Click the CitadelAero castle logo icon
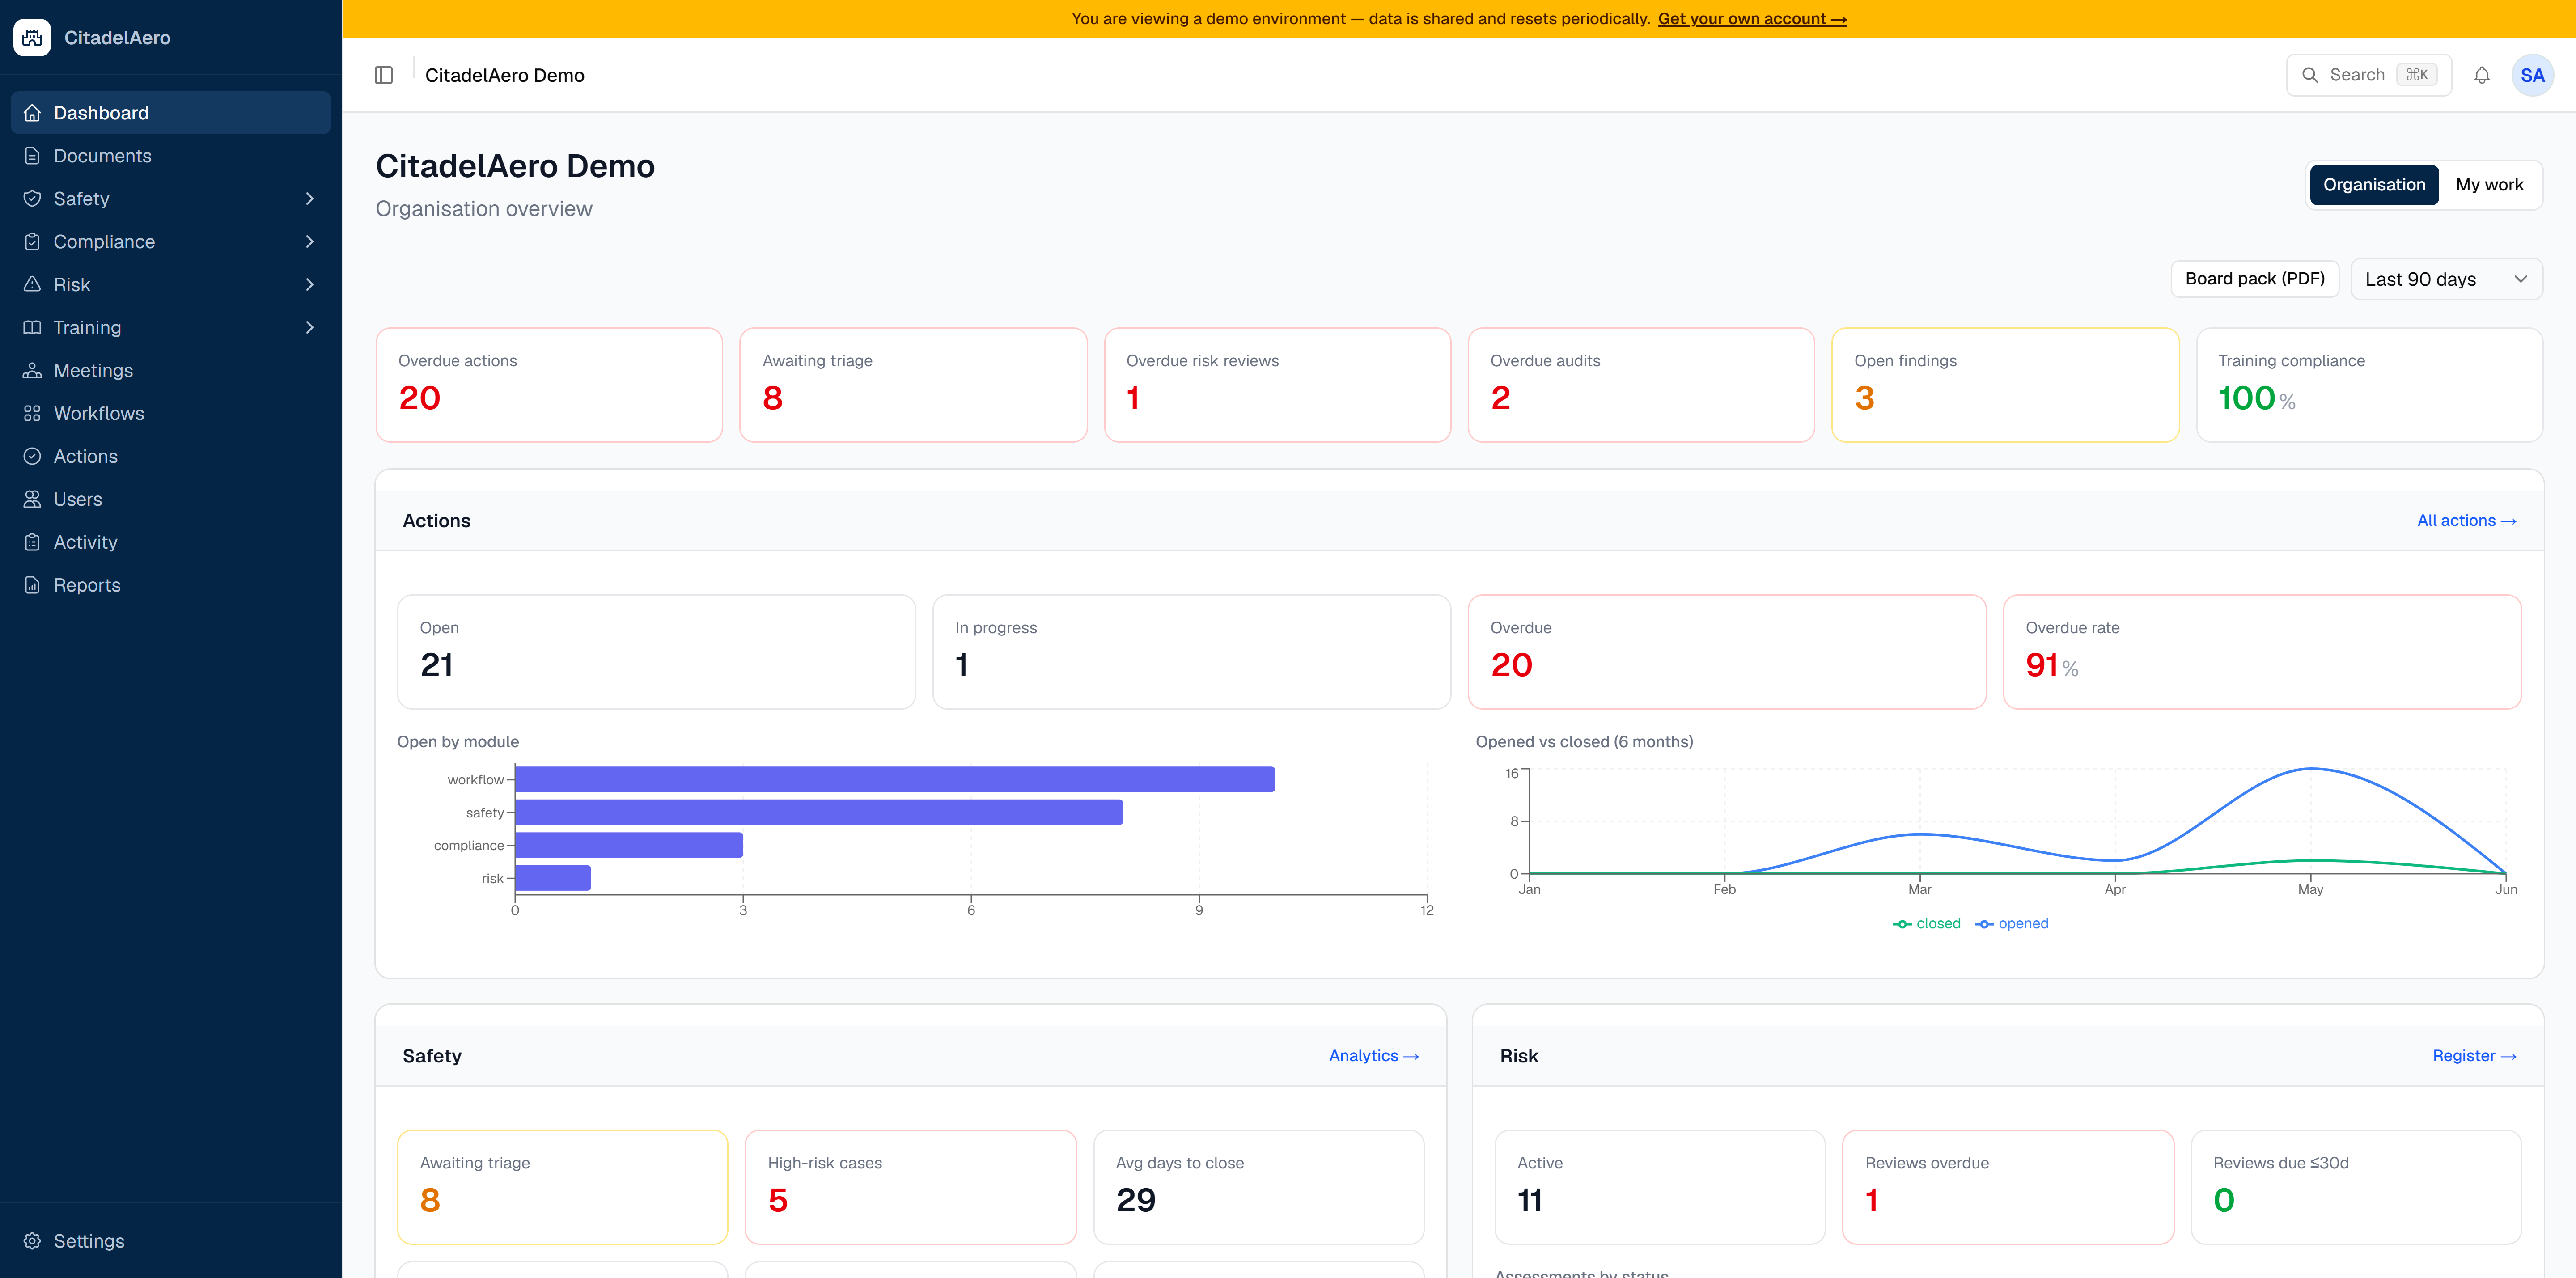 point(32,37)
